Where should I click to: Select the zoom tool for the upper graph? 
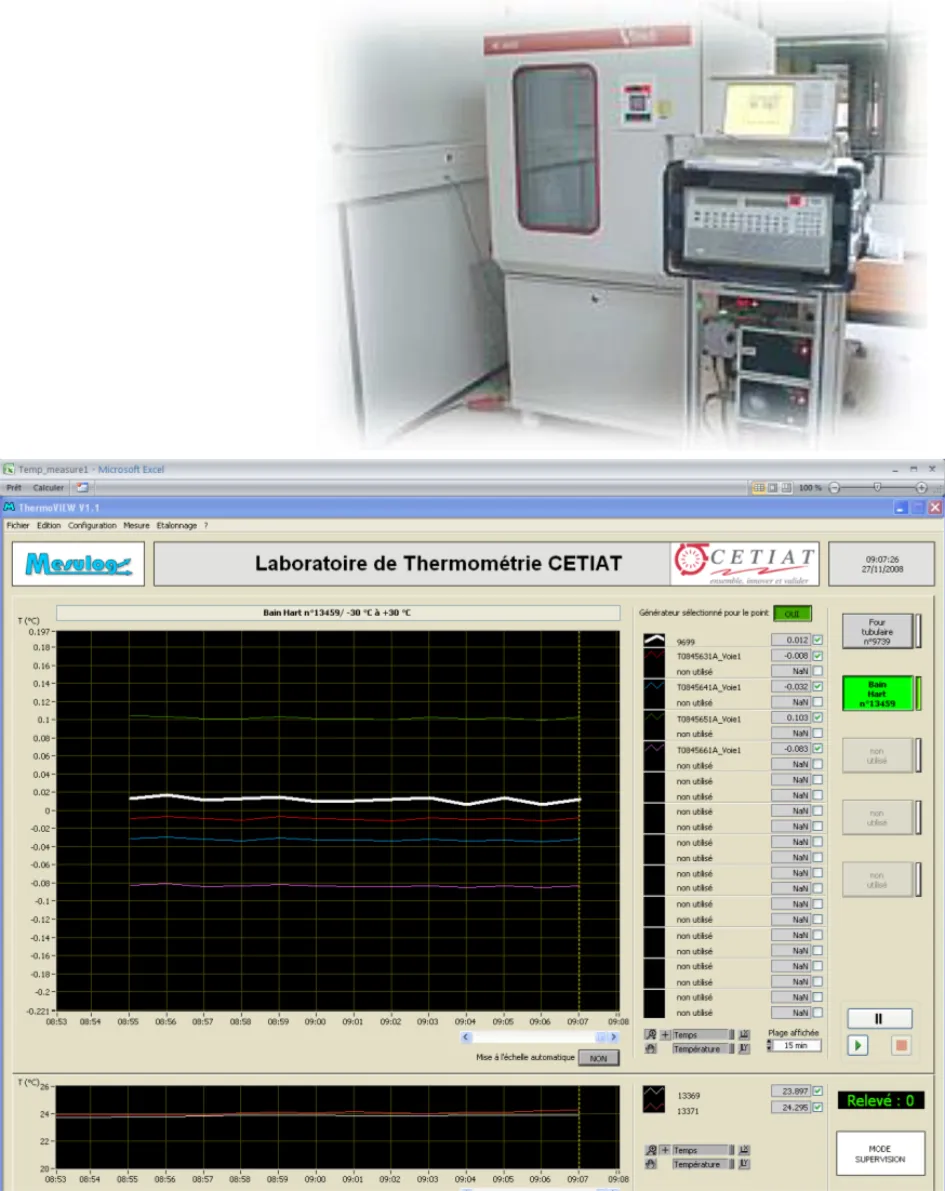click(x=650, y=1035)
